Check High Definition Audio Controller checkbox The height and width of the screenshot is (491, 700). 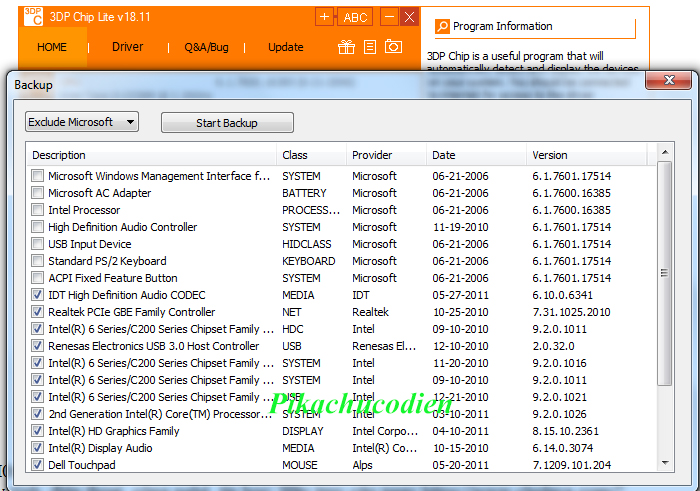[38, 227]
